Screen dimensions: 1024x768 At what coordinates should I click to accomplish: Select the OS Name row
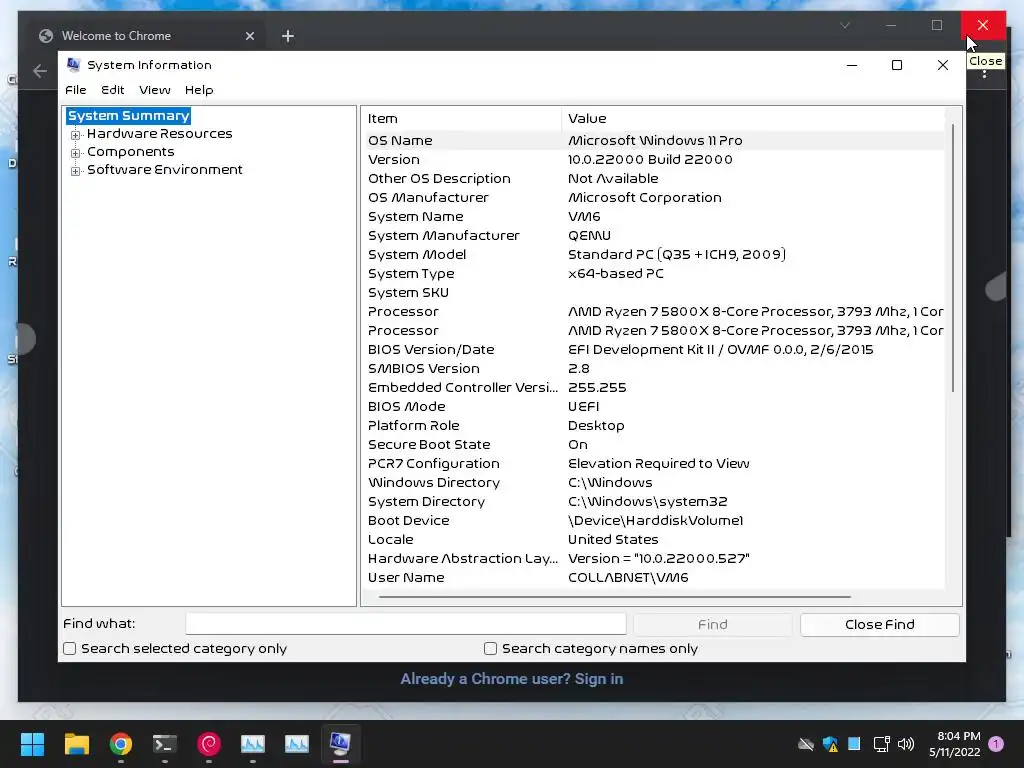click(653, 140)
